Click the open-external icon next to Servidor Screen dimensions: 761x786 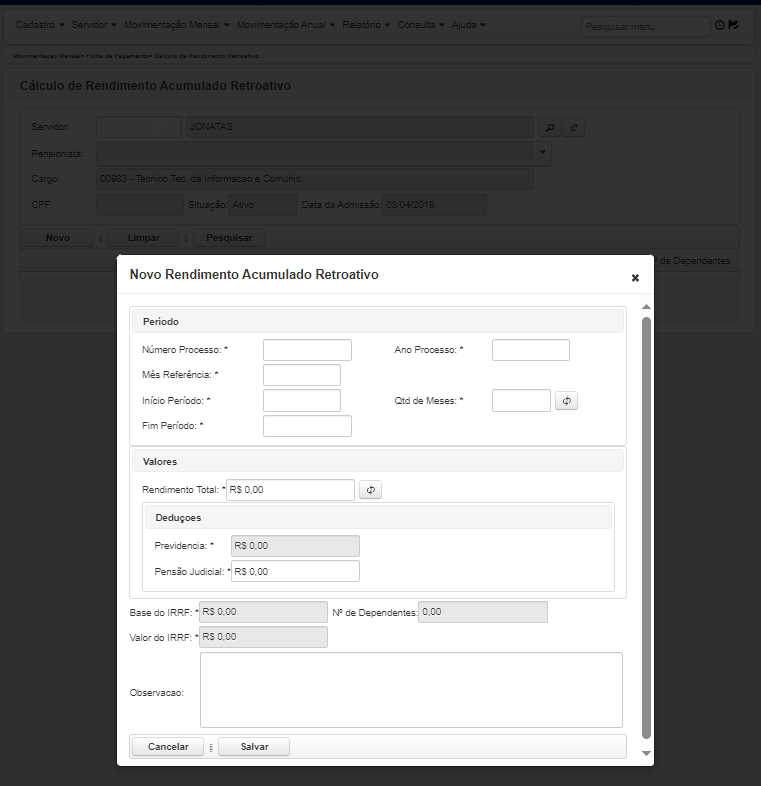(574, 127)
